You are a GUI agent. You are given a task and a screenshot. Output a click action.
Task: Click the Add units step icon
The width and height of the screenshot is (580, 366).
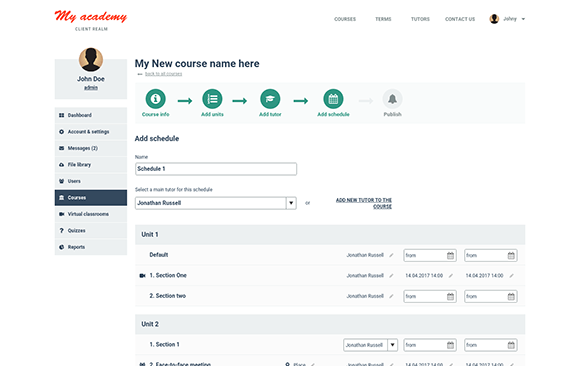[212, 99]
